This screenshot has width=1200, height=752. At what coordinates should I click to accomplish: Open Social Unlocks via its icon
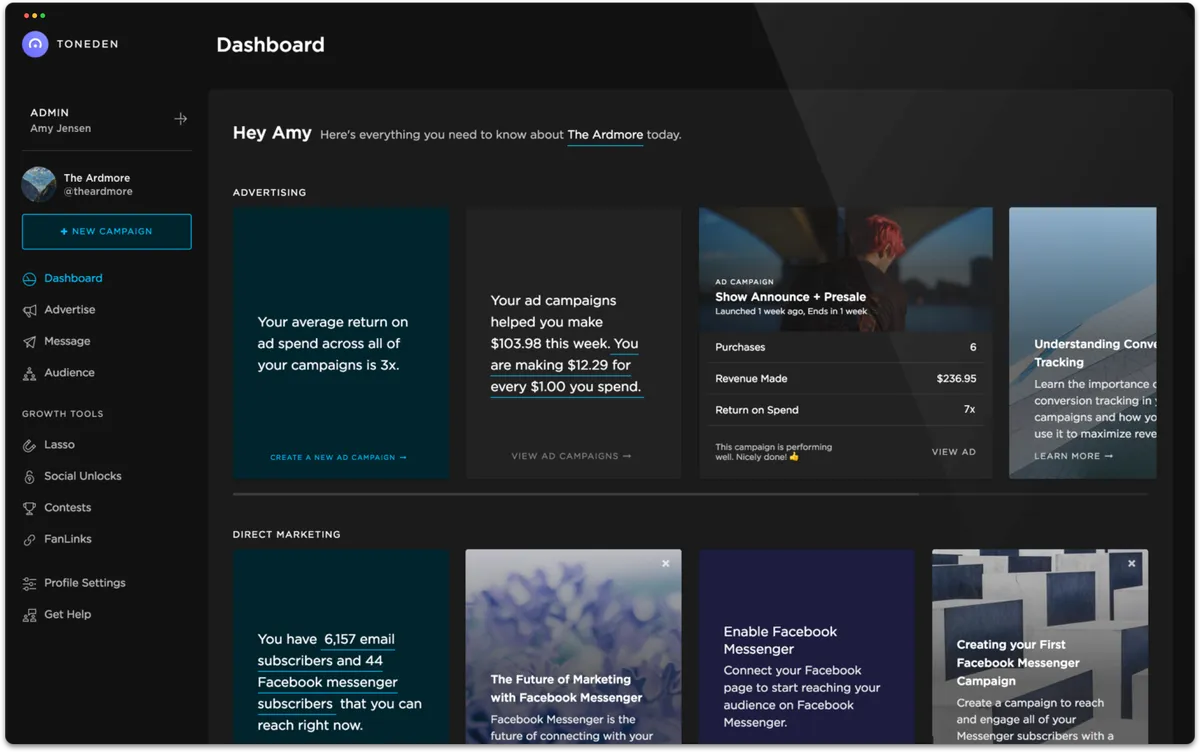tap(34, 476)
